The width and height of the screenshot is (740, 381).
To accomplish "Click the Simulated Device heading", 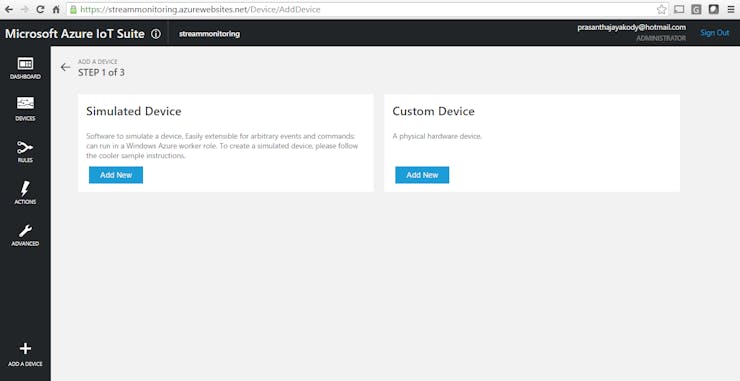I will (134, 111).
